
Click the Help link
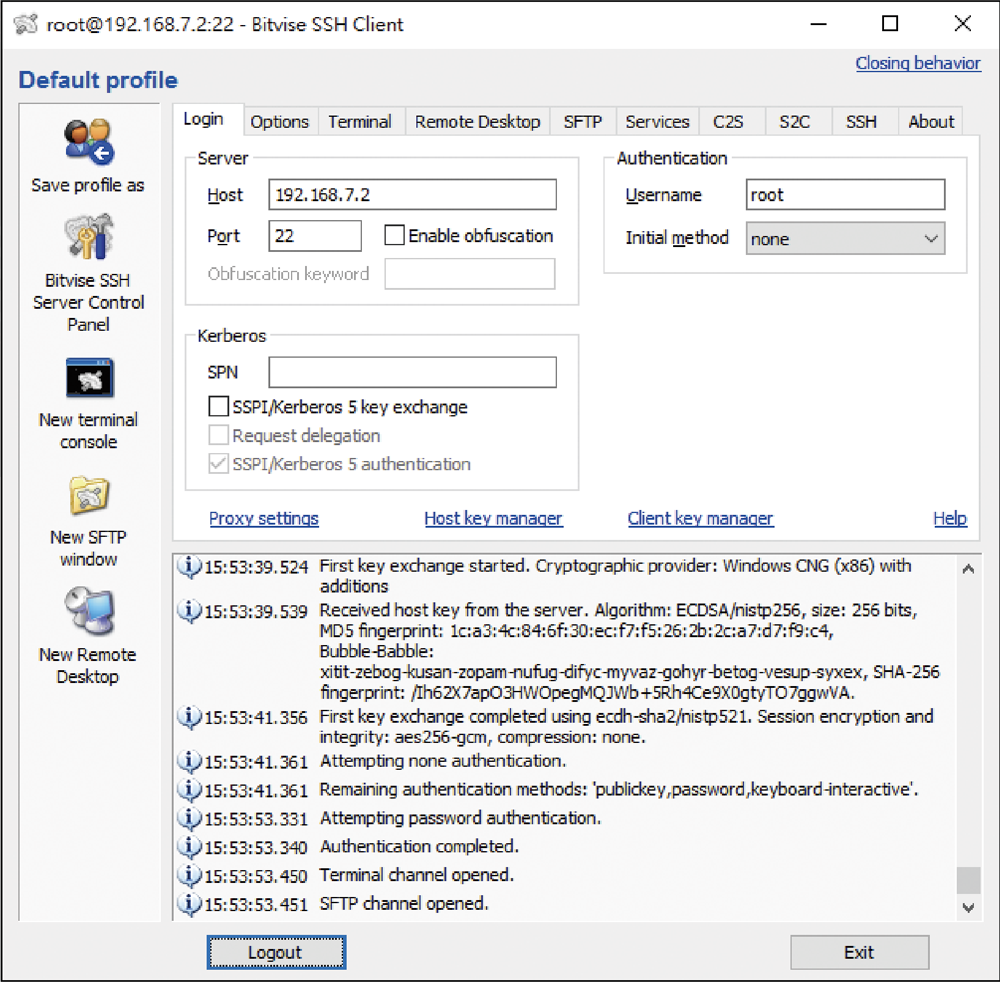pyautogui.click(x=950, y=518)
